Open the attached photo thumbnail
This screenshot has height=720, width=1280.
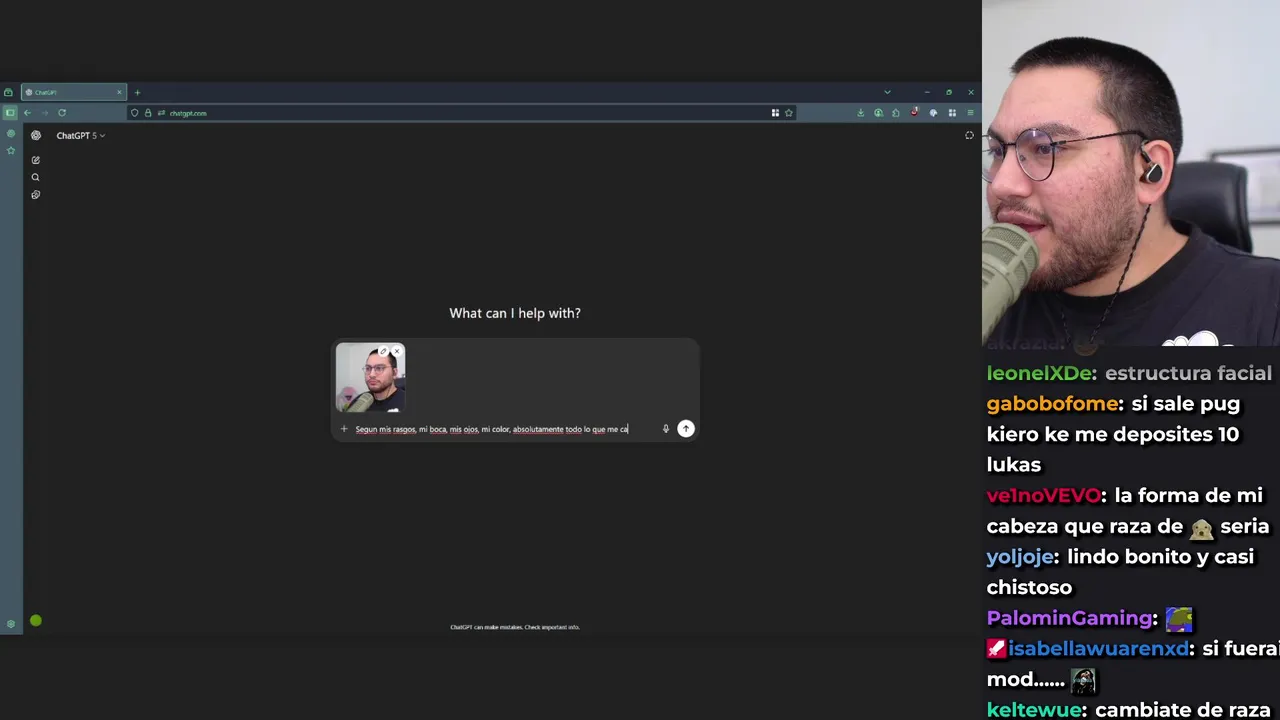point(370,379)
